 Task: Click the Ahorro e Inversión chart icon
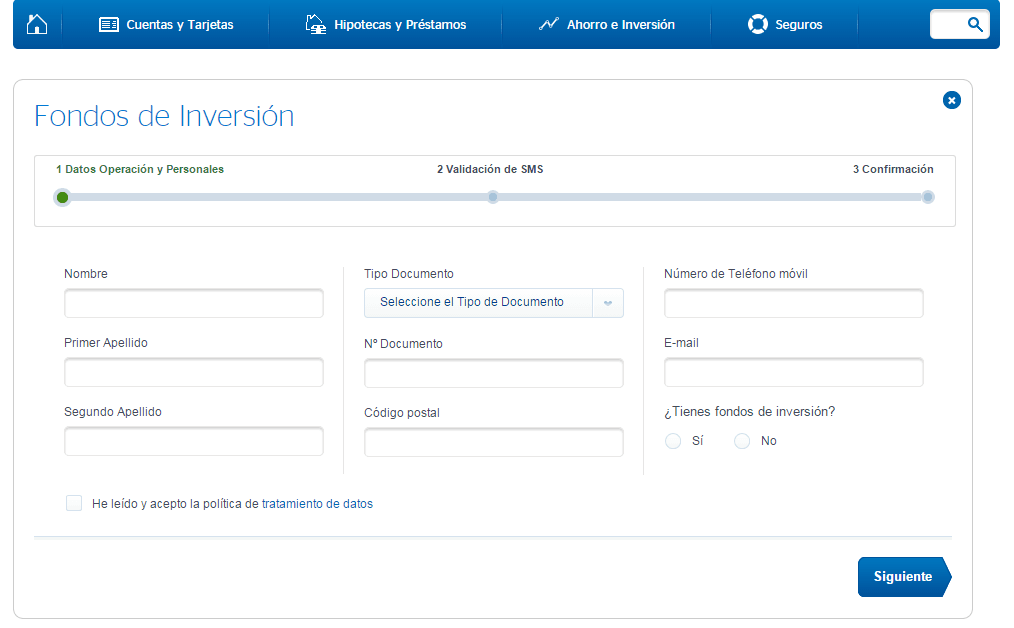[549, 25]
